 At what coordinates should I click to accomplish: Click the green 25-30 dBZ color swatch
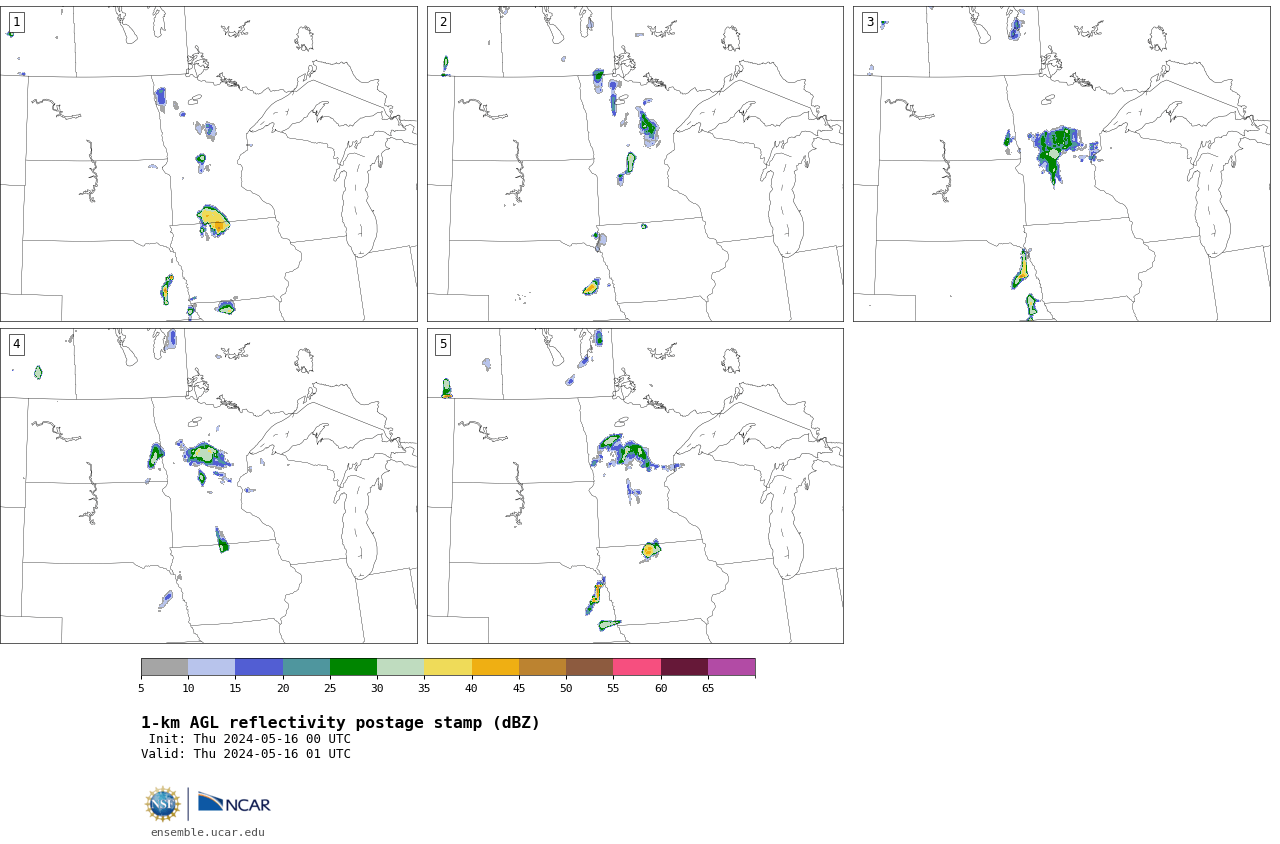[x=353, y=667]
